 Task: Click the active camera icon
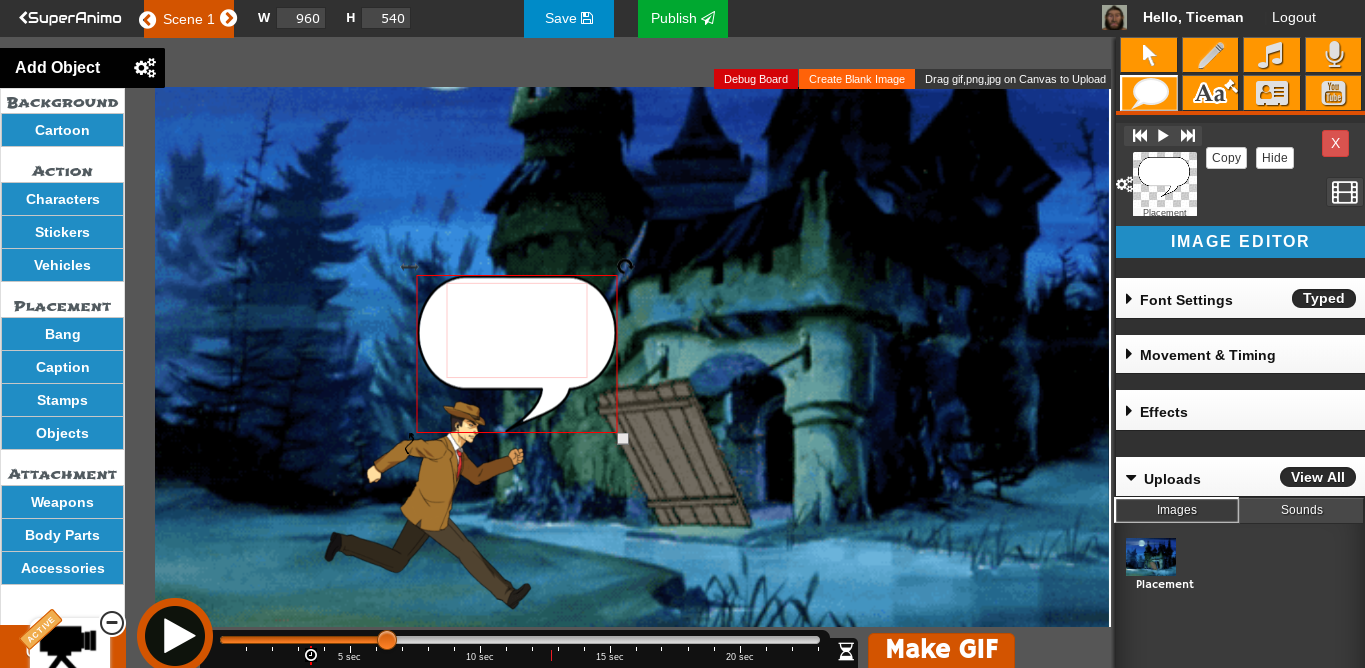coord(68,642)
